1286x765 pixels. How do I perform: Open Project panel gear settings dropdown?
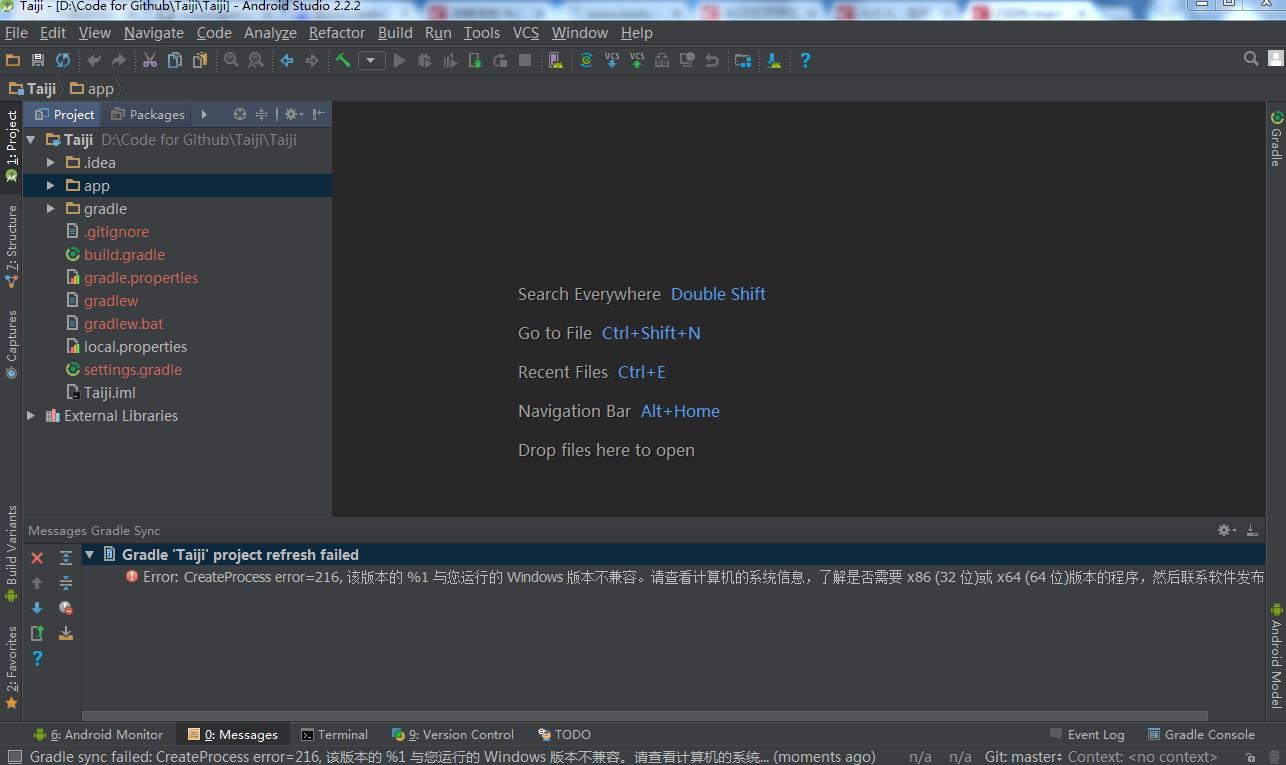[x=293, y=114]
